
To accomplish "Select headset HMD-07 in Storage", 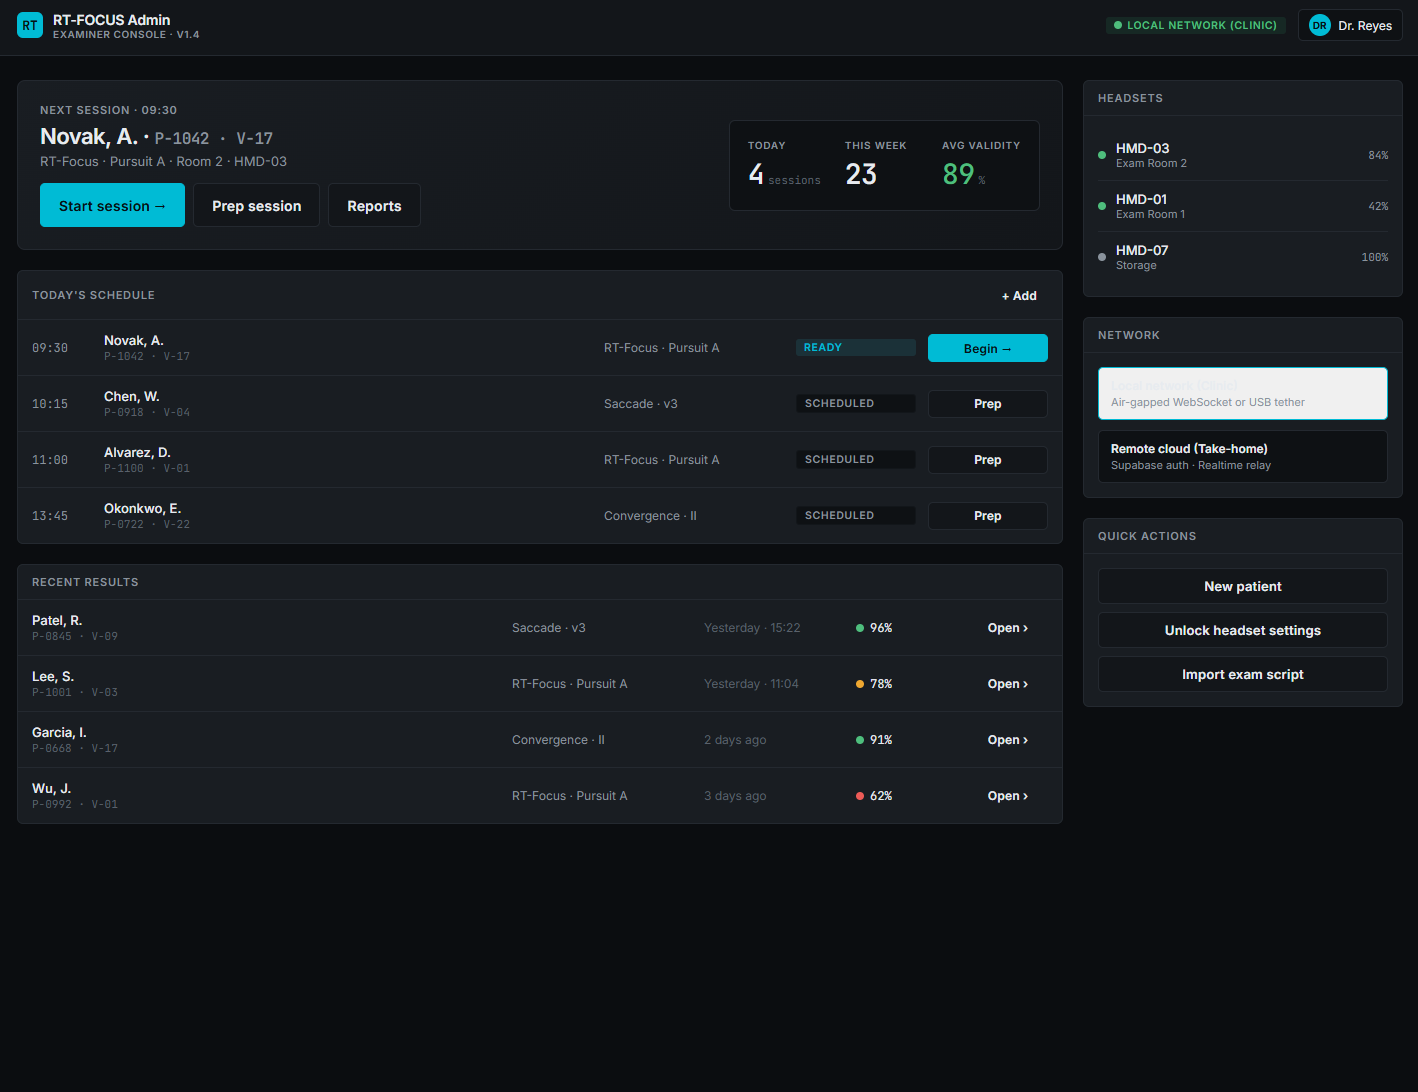I will tap(1243, 257).
